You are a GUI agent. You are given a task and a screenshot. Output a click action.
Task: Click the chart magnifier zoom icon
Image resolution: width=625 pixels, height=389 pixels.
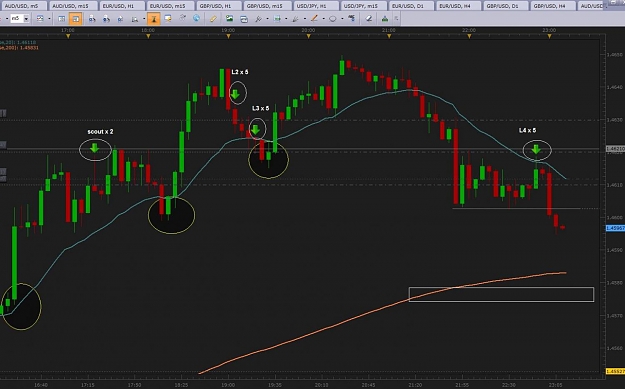(135, 19)
